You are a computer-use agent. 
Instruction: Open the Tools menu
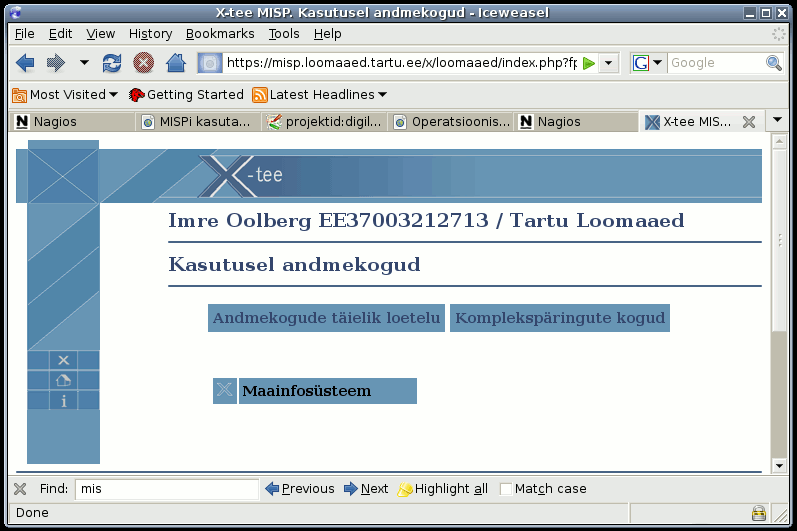click(284, 34)
